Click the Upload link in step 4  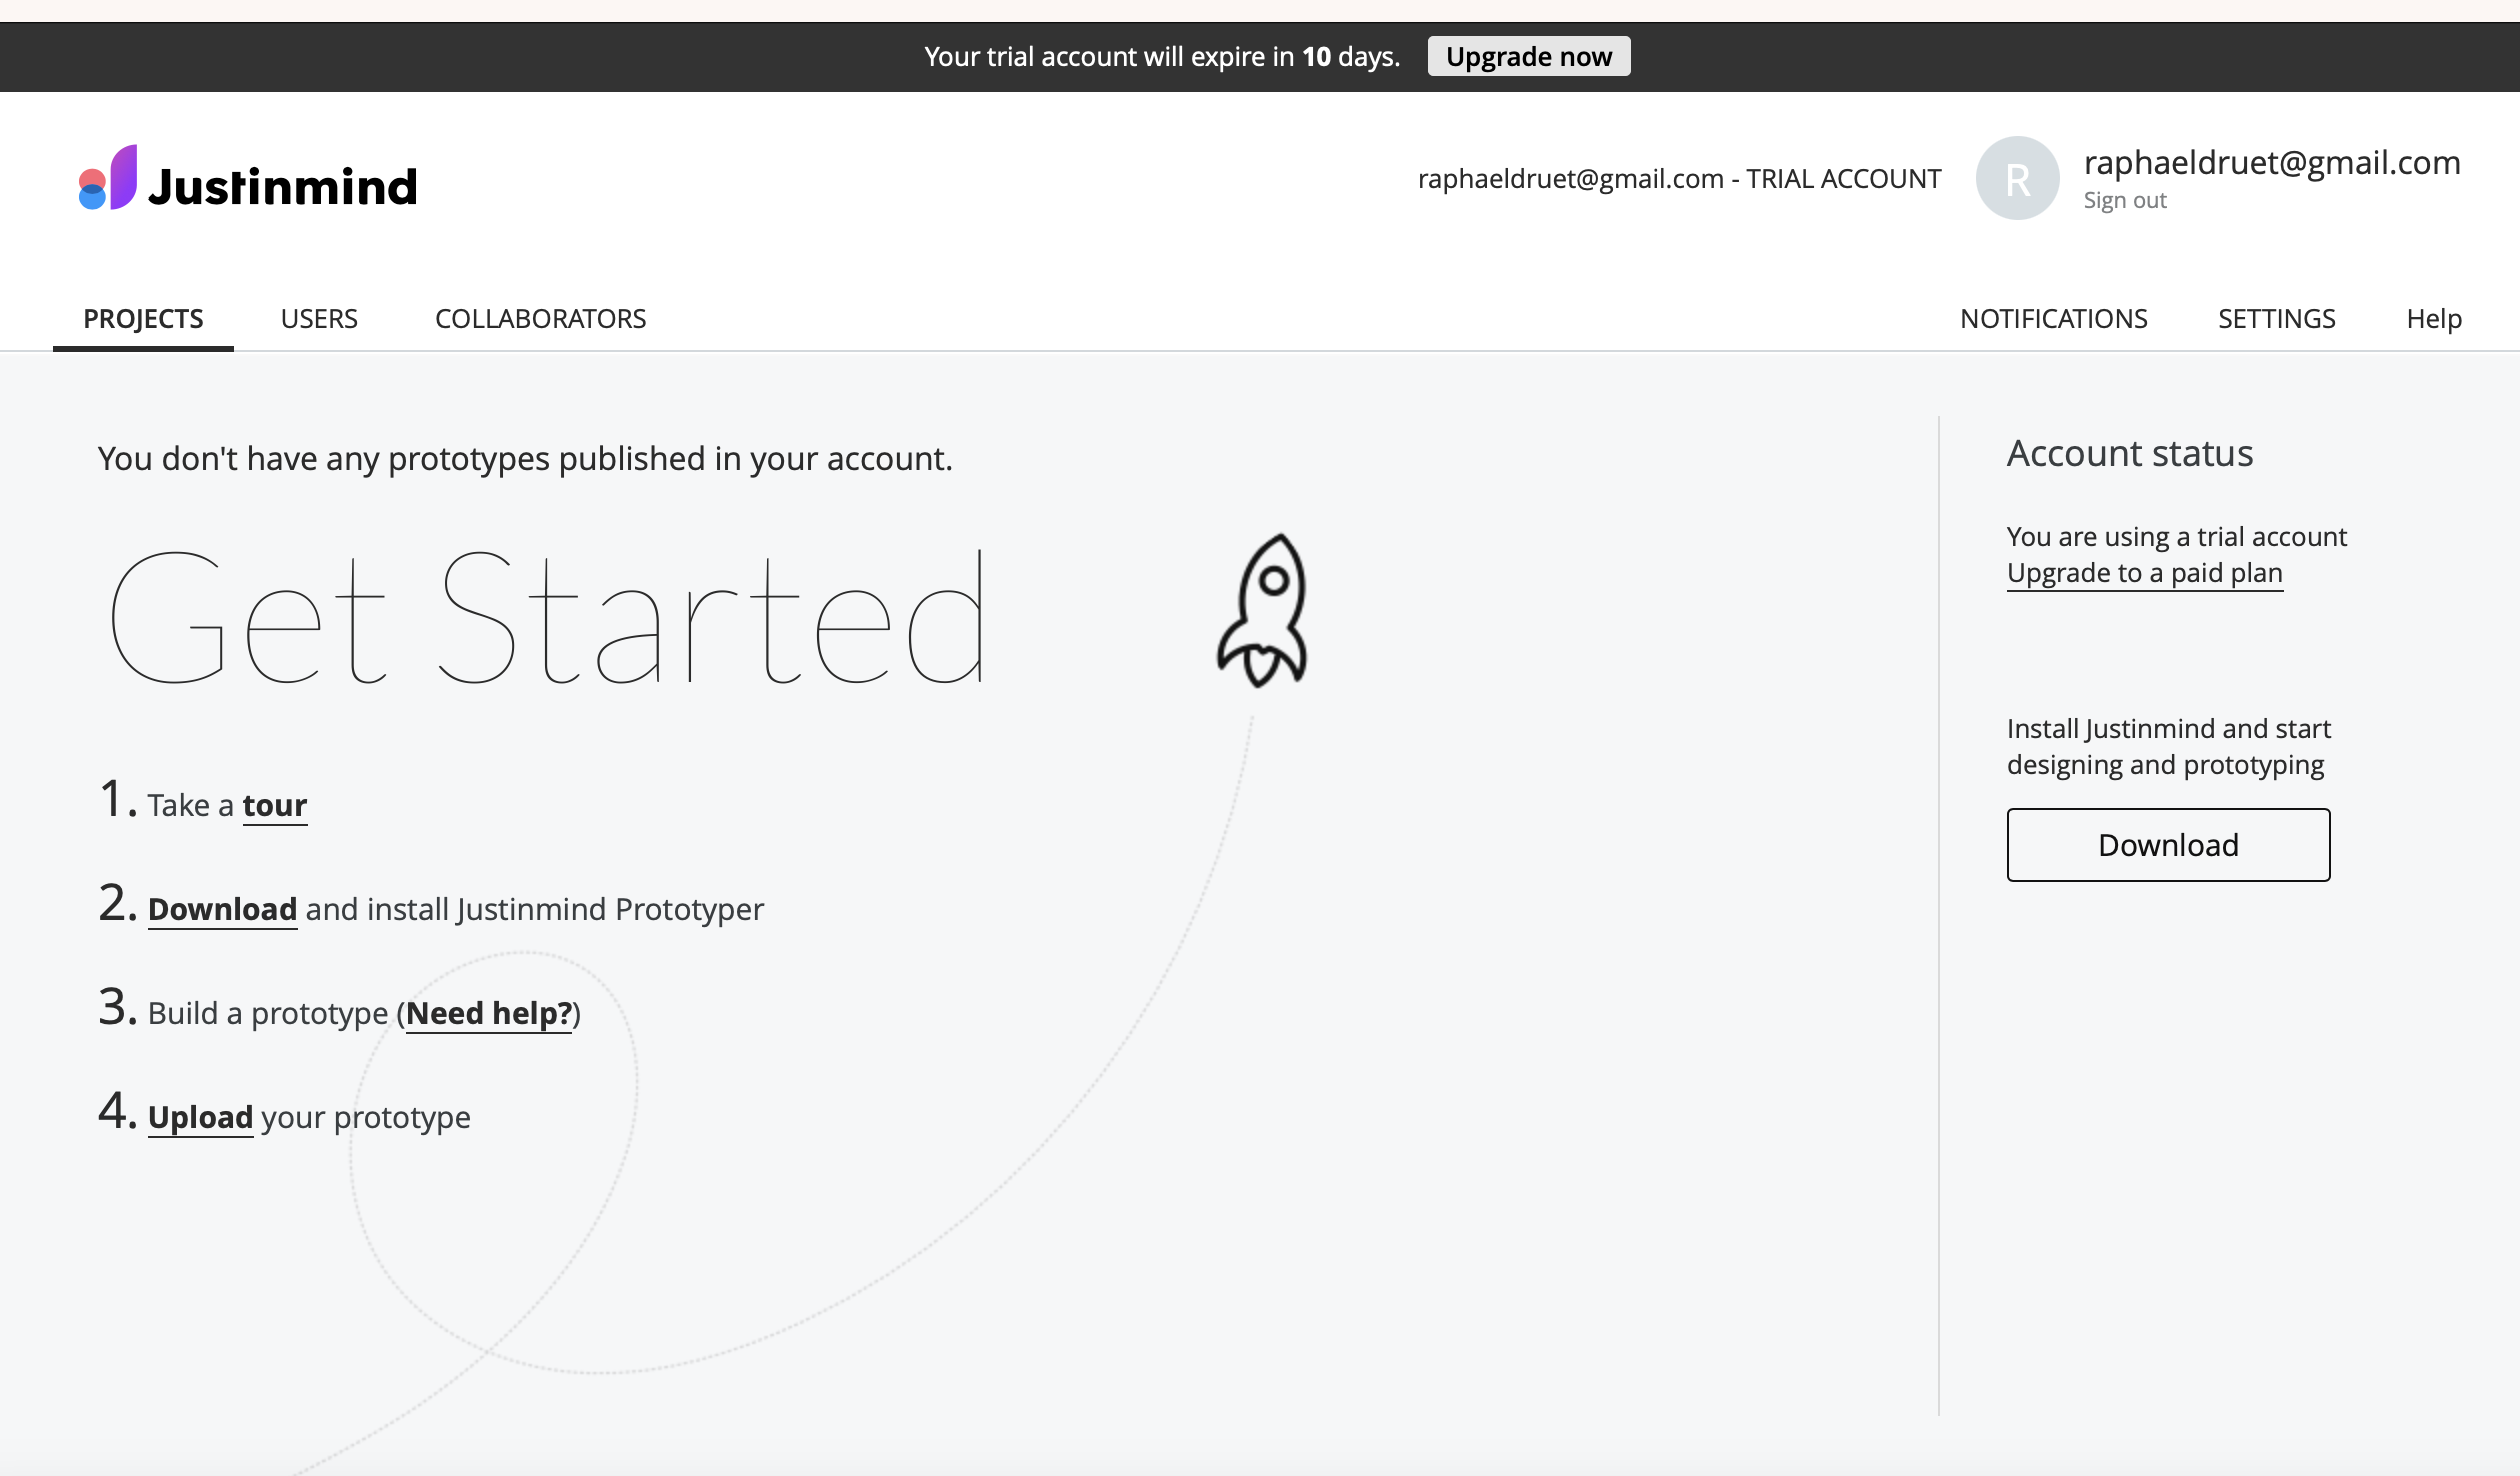(200, 1117)
